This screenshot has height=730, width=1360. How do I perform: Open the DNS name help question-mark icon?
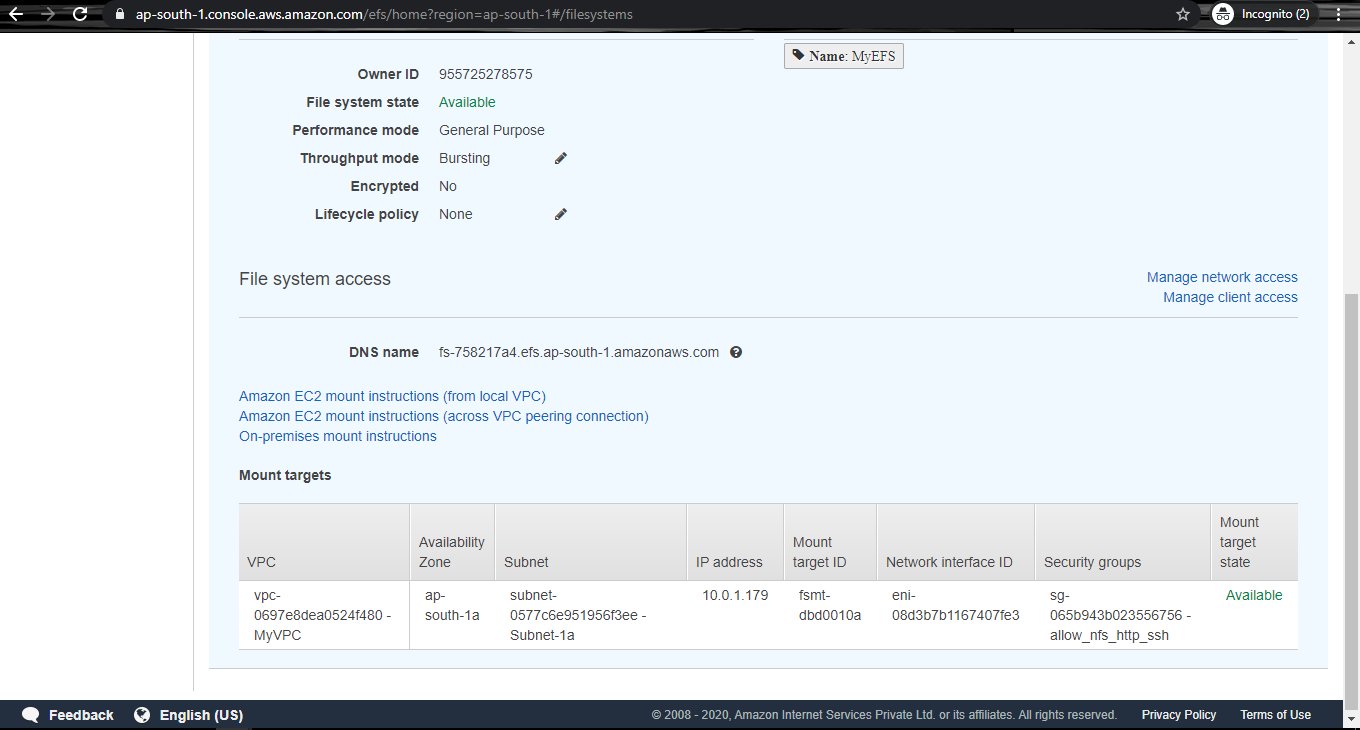click(736, 352)
